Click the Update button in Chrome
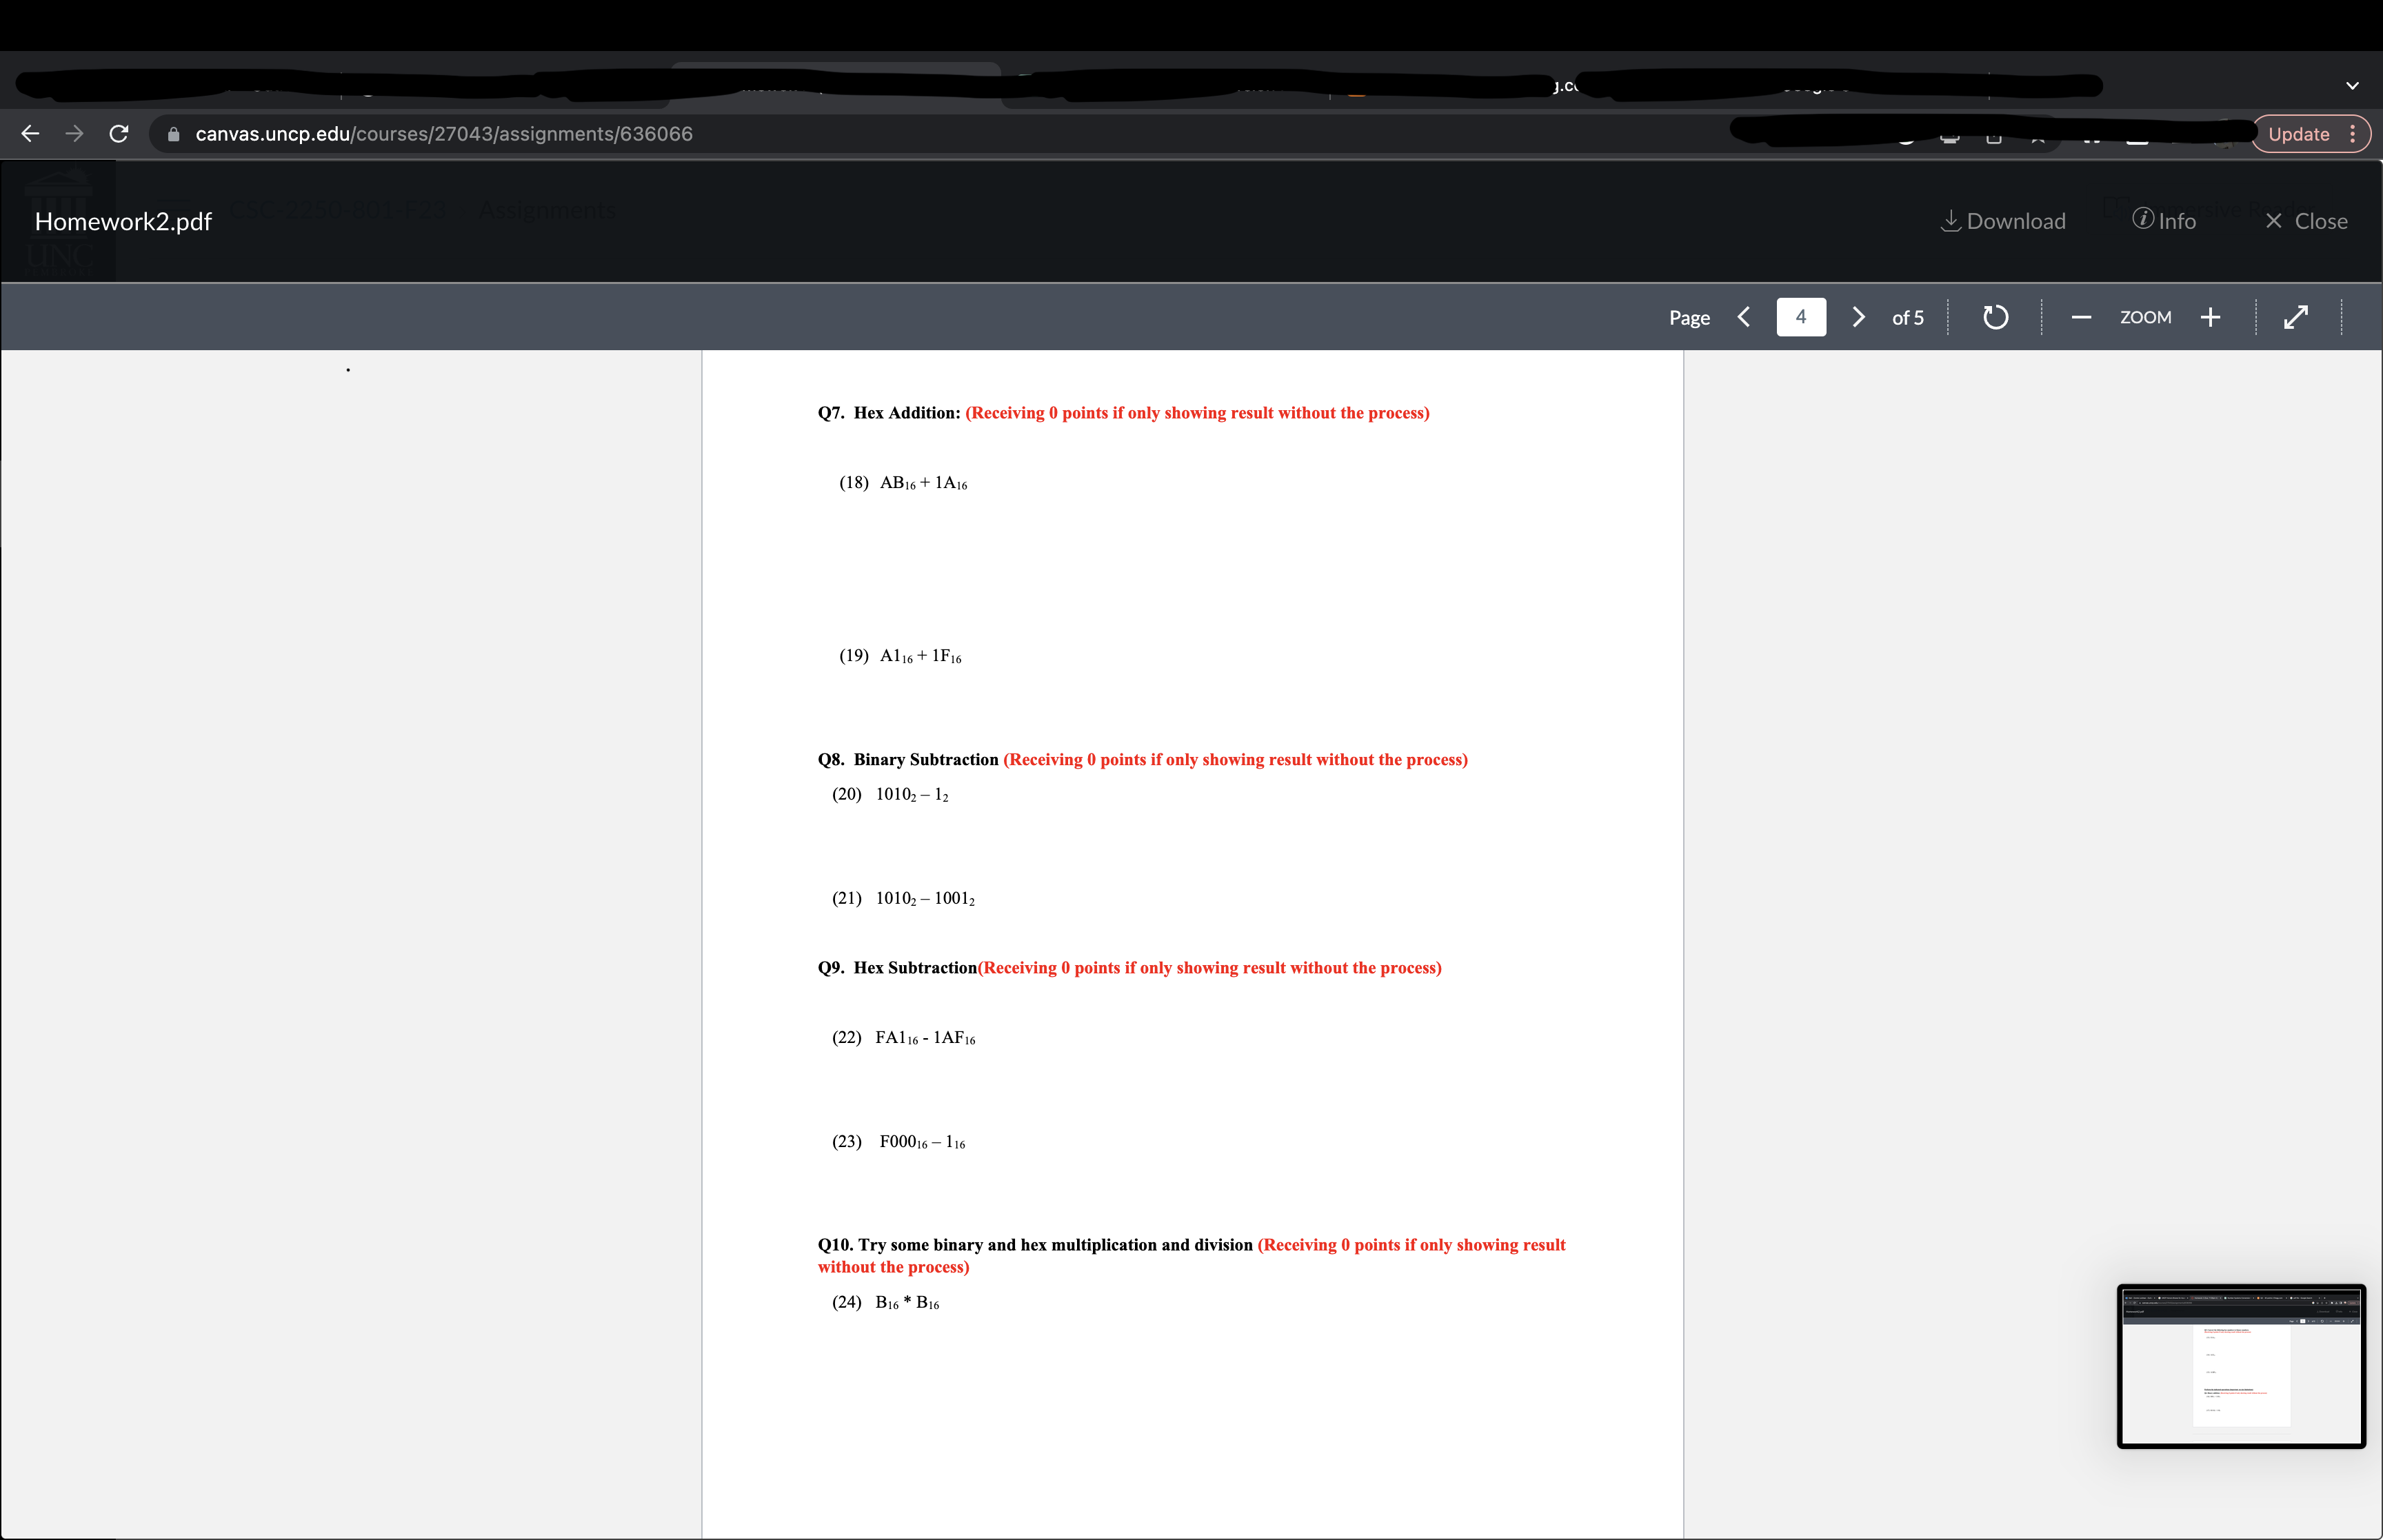 click(2298, 134)
